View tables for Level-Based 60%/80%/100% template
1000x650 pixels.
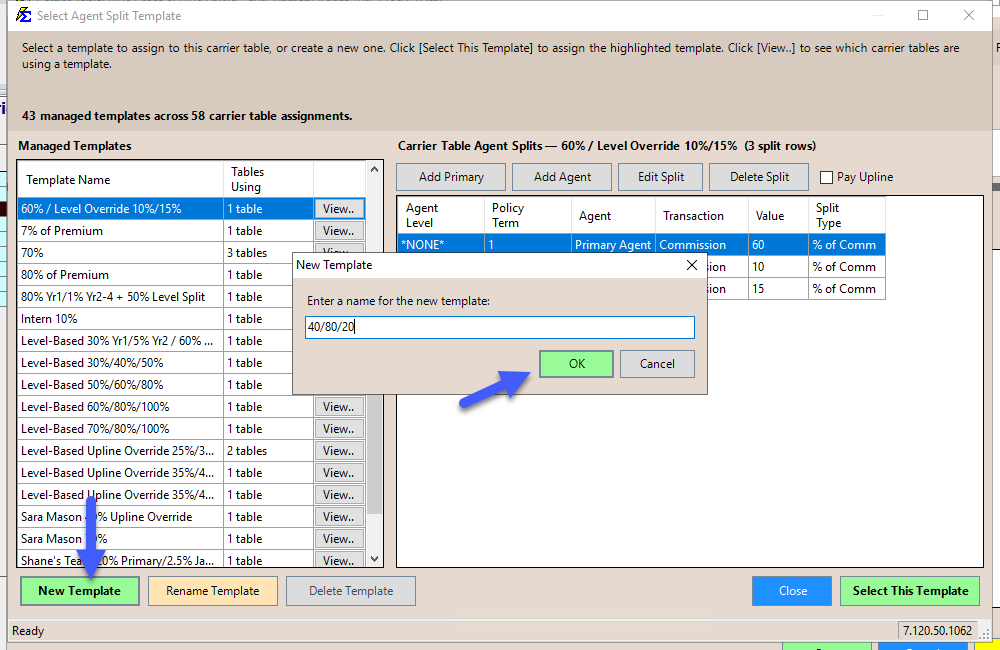click(338, 407)
